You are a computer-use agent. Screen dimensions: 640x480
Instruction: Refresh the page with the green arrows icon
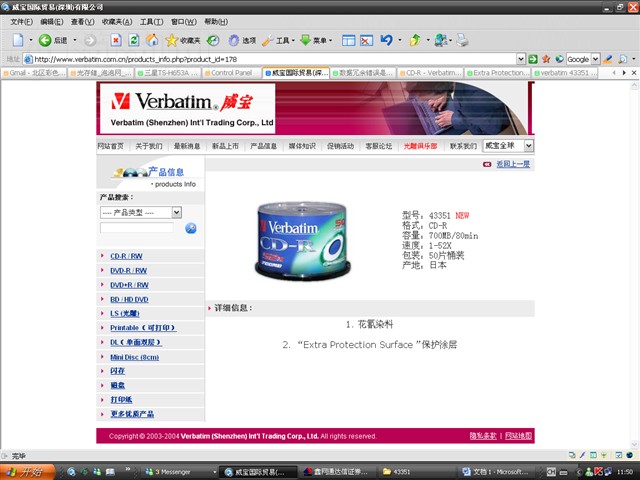[x=134, y=40]
